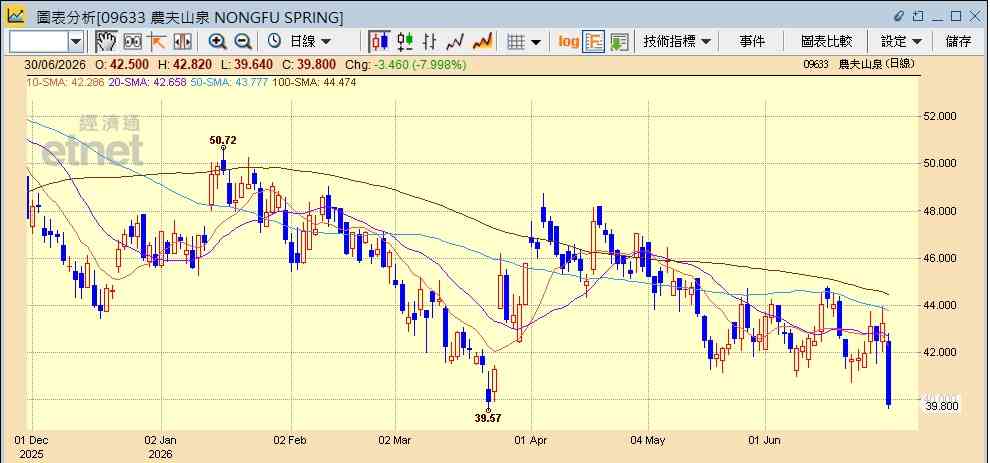Toggle the green download arrow panel icon

[619, 42]
